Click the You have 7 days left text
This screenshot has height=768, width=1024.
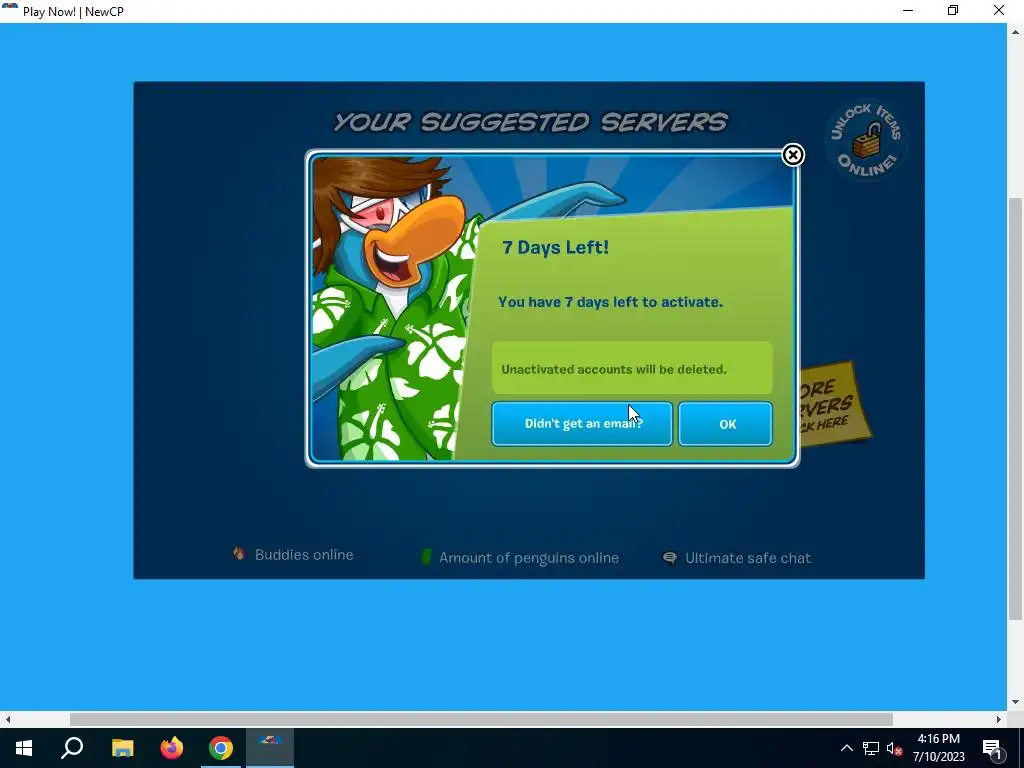click(x=611, y=302)
